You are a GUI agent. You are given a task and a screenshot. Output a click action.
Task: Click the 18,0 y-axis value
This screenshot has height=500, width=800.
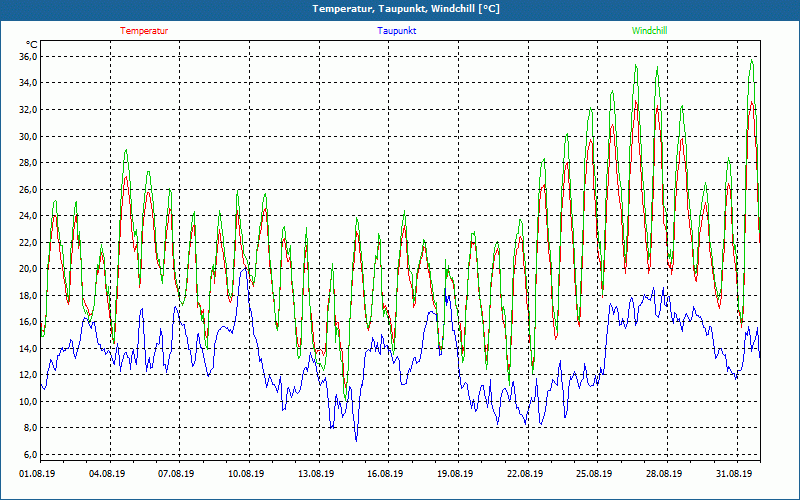(x=28, y=295)
